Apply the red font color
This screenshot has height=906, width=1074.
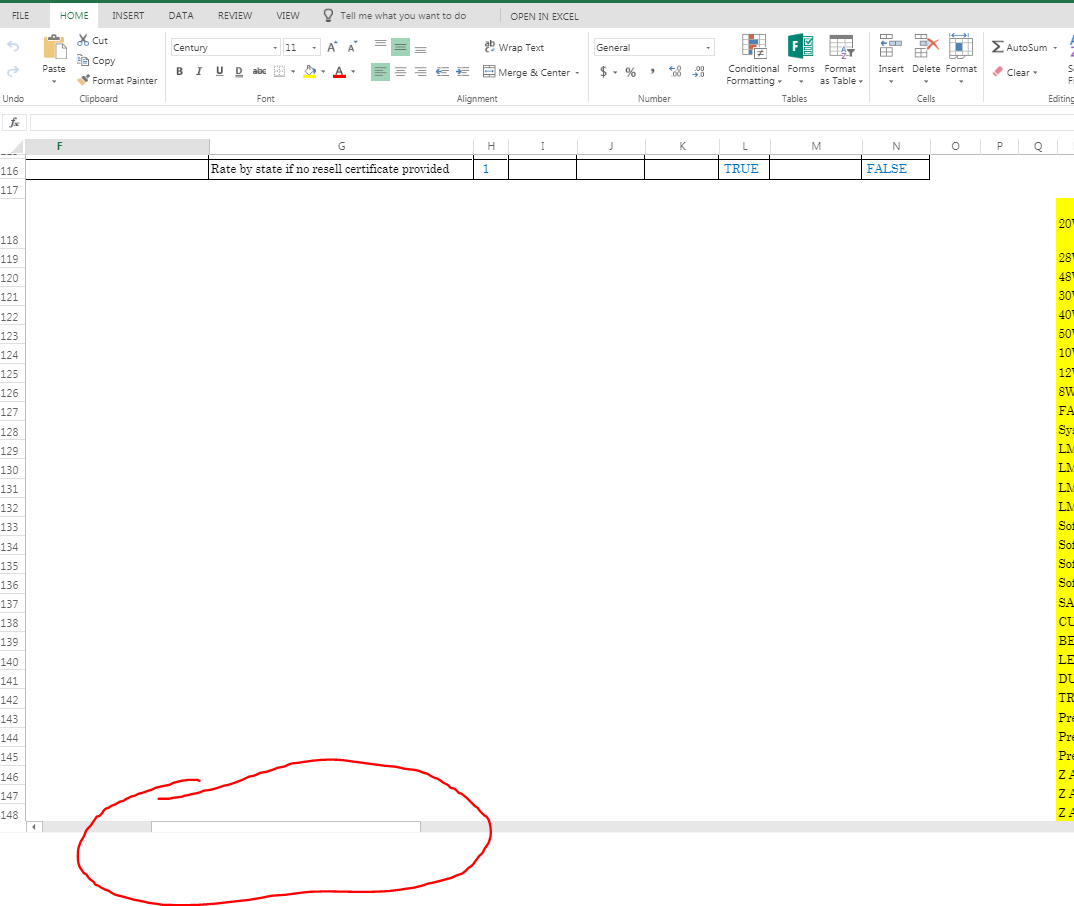(x=339, y=71)
